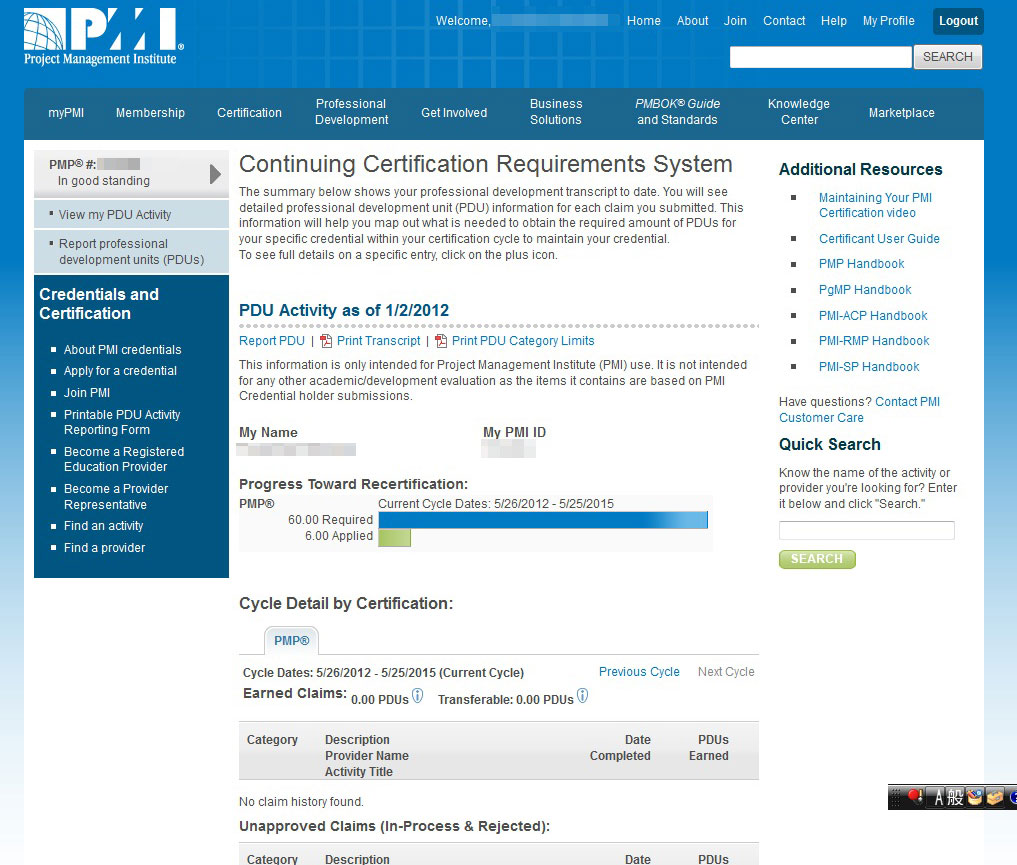This screenshot has width=1017, height=865.
Task: Click the 般 conversion mode icon on the language bar
Action: click(955, 797)
